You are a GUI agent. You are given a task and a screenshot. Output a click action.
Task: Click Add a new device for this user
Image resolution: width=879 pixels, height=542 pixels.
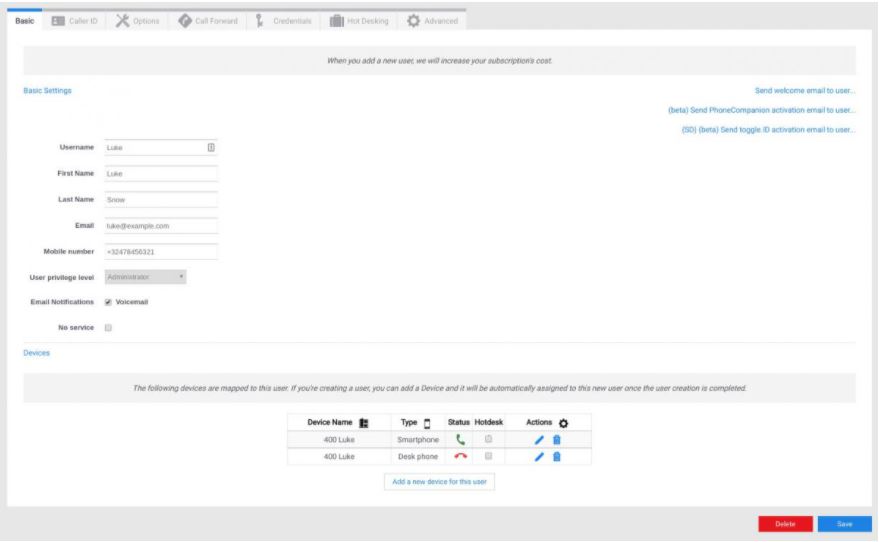point(439,481)
